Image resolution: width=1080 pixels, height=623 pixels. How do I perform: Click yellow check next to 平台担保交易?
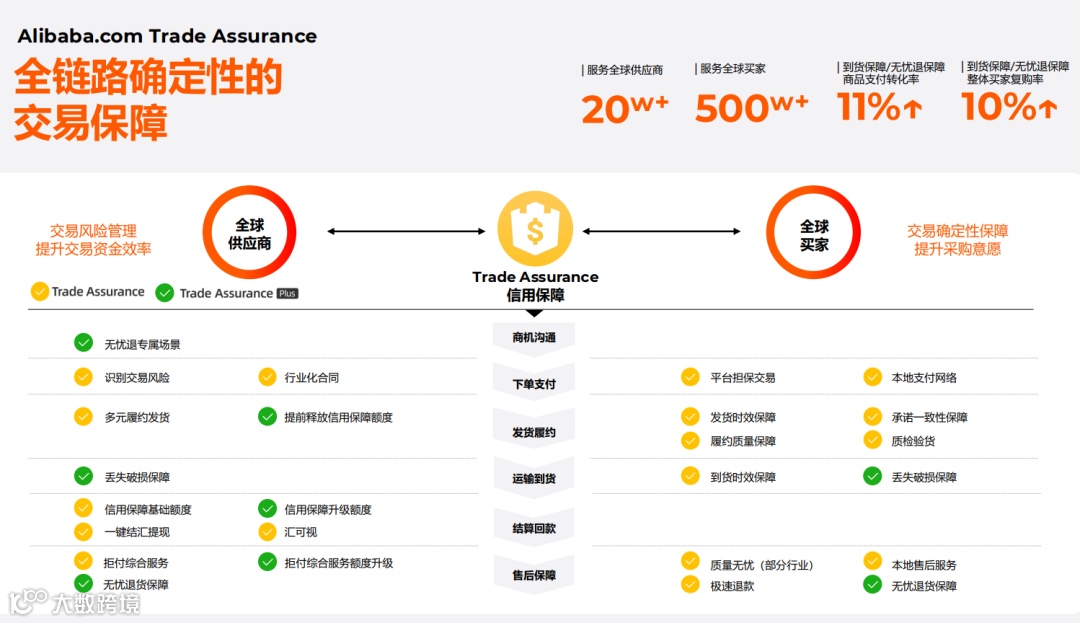[690, 377]
